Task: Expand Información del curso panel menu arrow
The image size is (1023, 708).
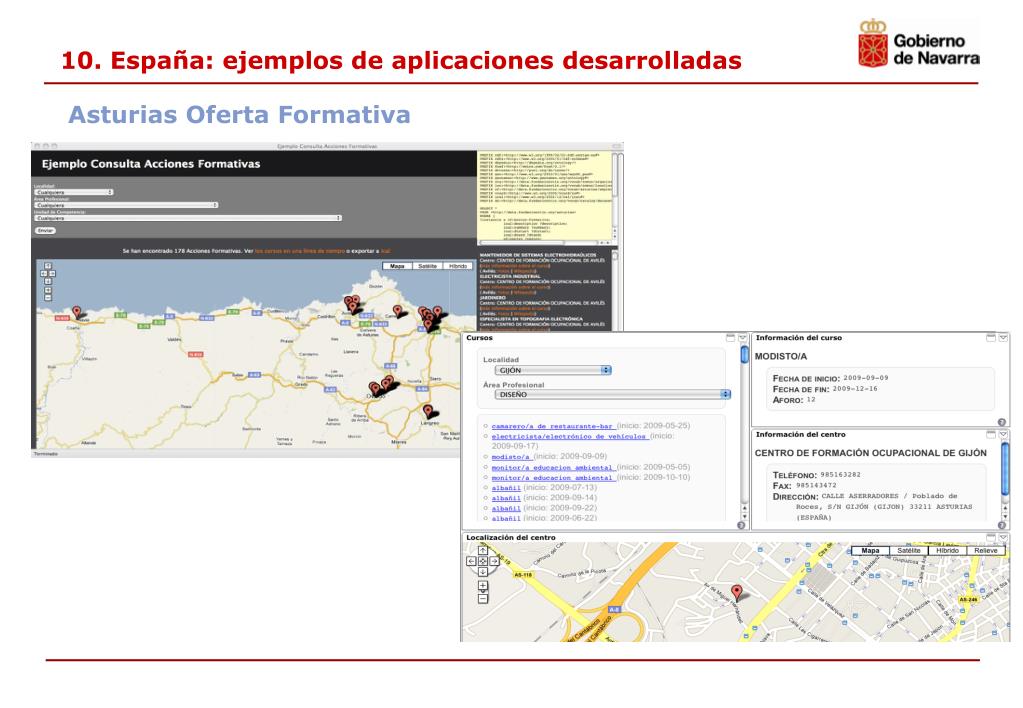Action: (x=1003, y=338)
